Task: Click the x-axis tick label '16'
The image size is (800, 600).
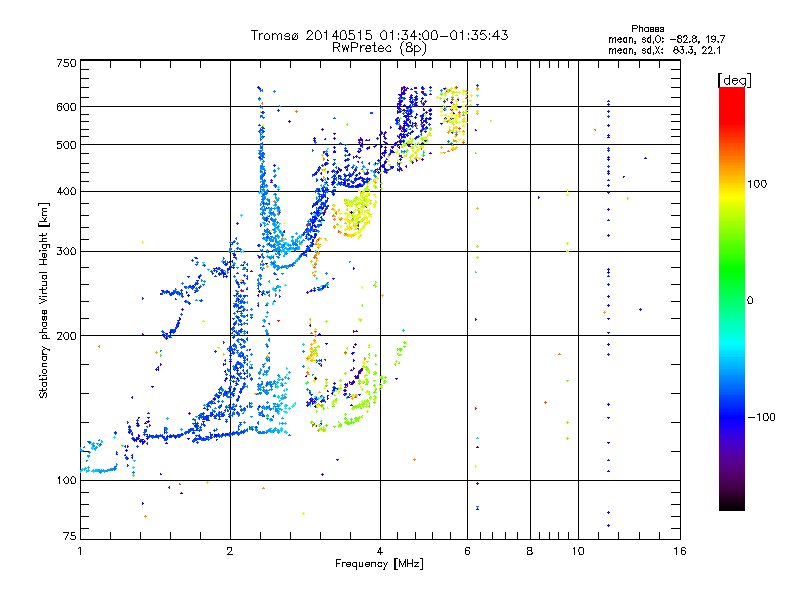Action: coord(680,551)
